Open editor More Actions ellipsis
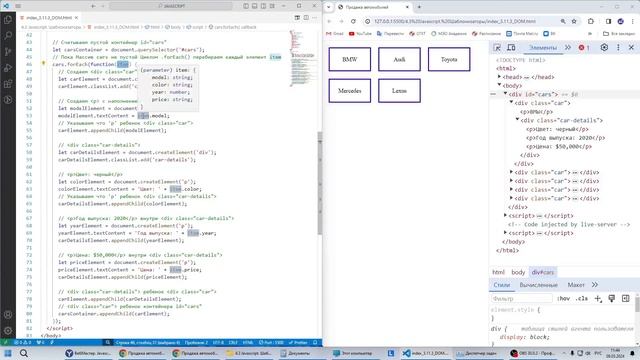This screenshot has height=360, width=640. pos(314,18)
